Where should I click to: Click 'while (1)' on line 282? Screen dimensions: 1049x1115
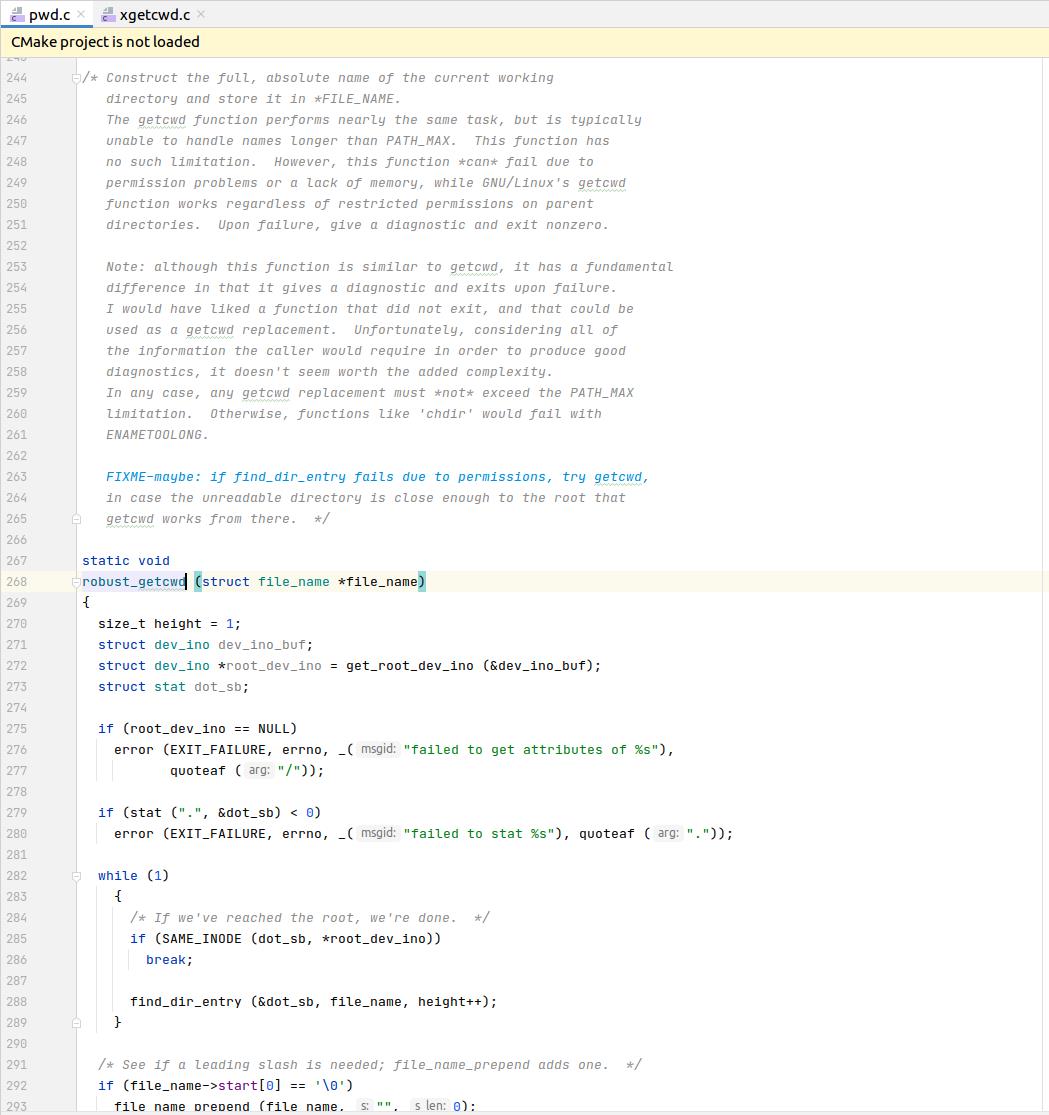click(x=134, y=876)
